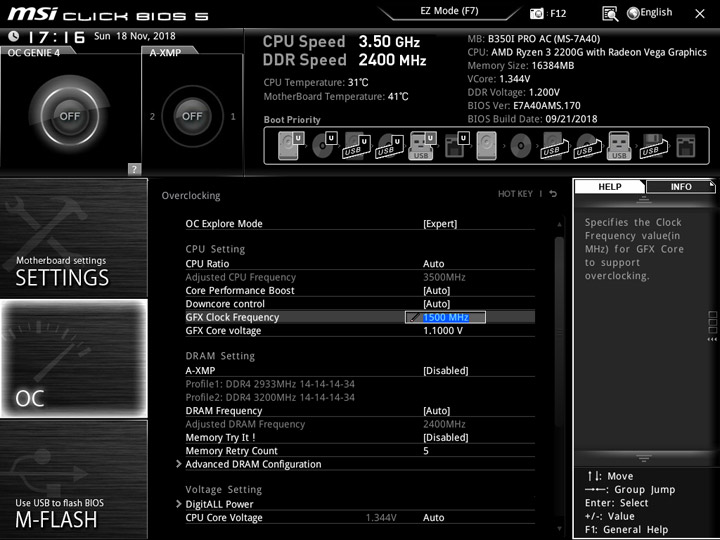Image resolution: width=720 pixels, height=540 pixels.
Task: Click the back arrow next to HOT KEY
Action: [x=553, y=194]
